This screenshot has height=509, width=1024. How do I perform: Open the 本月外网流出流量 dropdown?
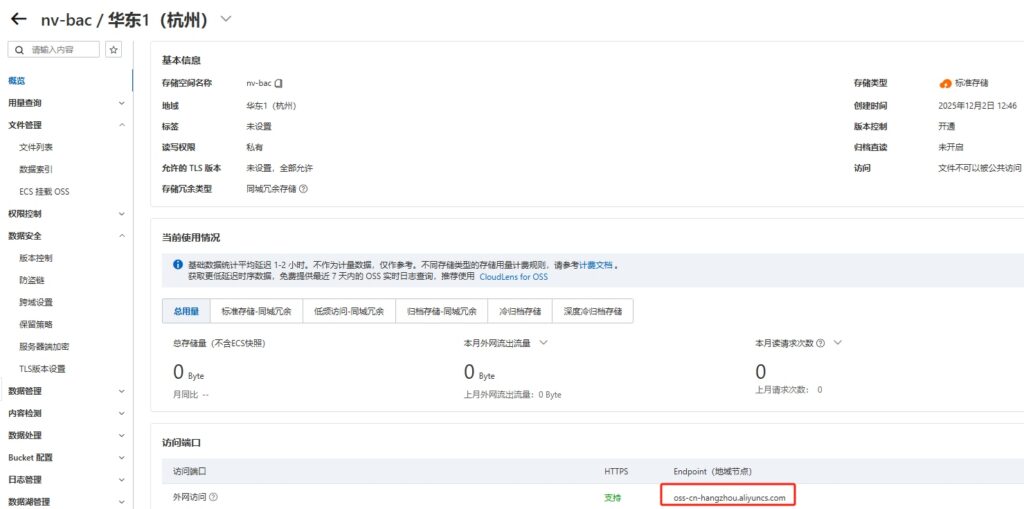[x=544, y=342]
